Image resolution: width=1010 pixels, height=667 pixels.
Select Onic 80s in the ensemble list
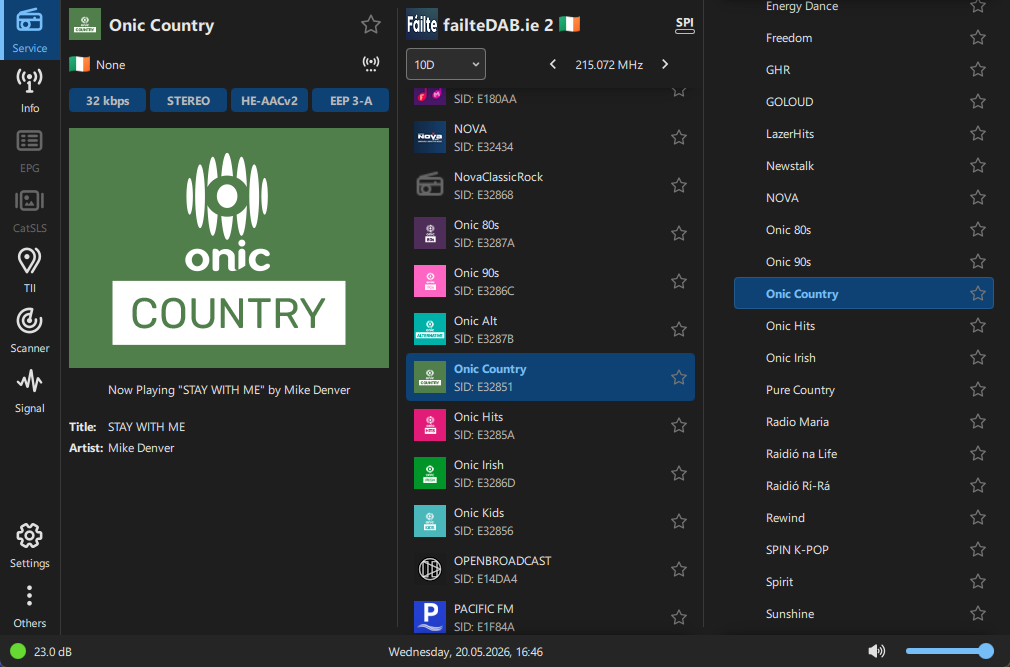click(x=550, y=233)
